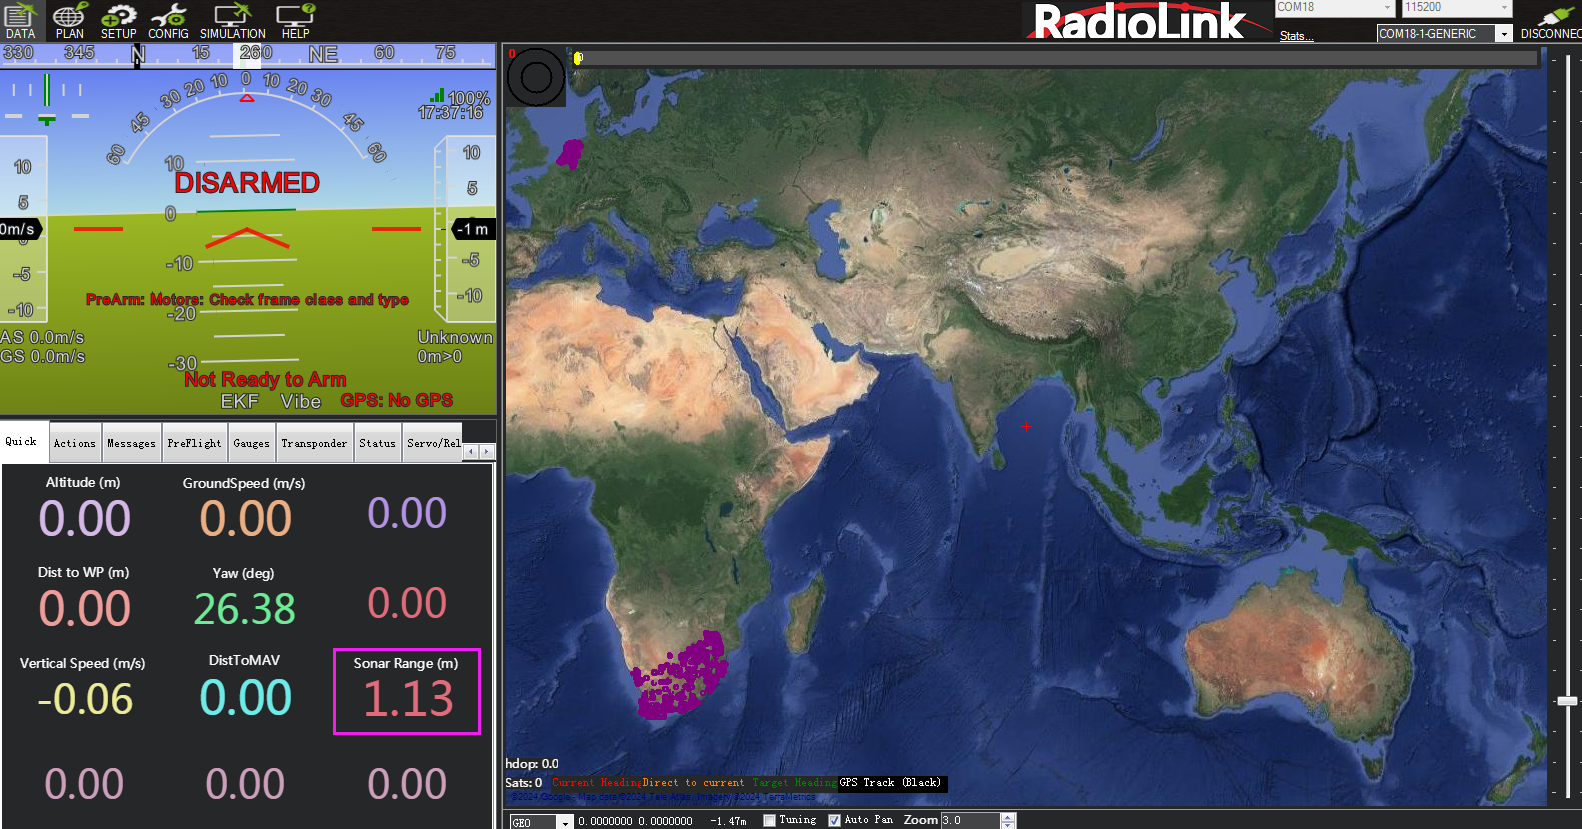Click the SETUP gear icon
Image resolution: width=1582 pixels, height=829 pixels.
(x=118, y=21)
